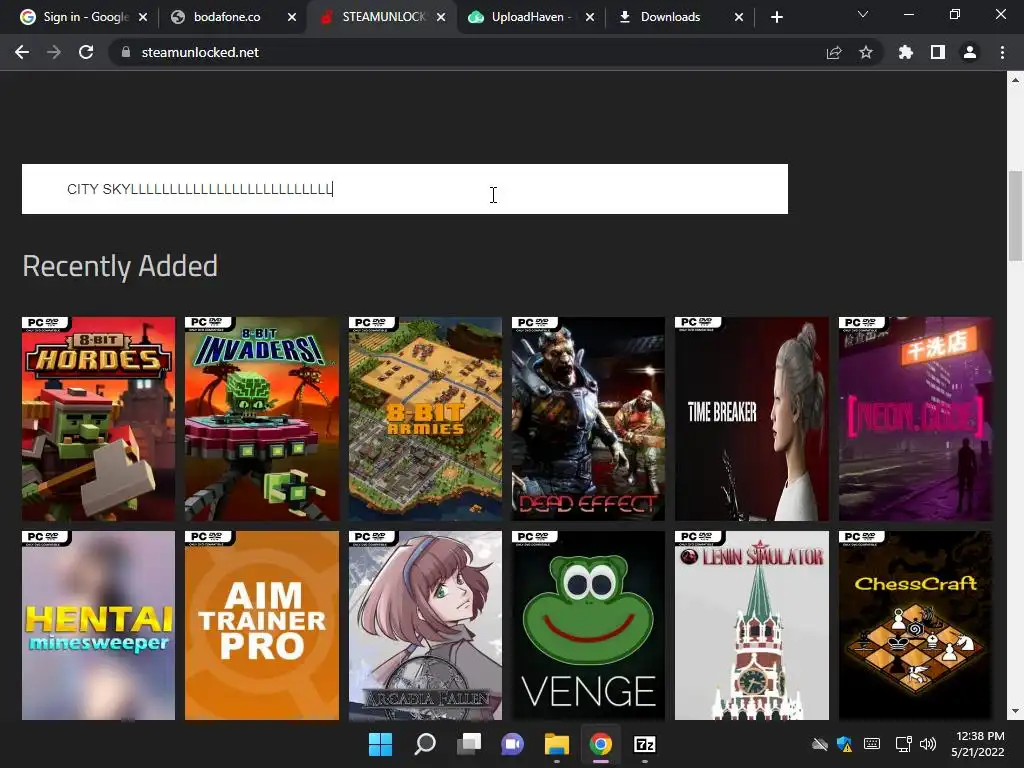Open the Aim Trainer Pro game cover
Image resolution: width=1024 pixels, height=768 pixels.
click(262, 625)
